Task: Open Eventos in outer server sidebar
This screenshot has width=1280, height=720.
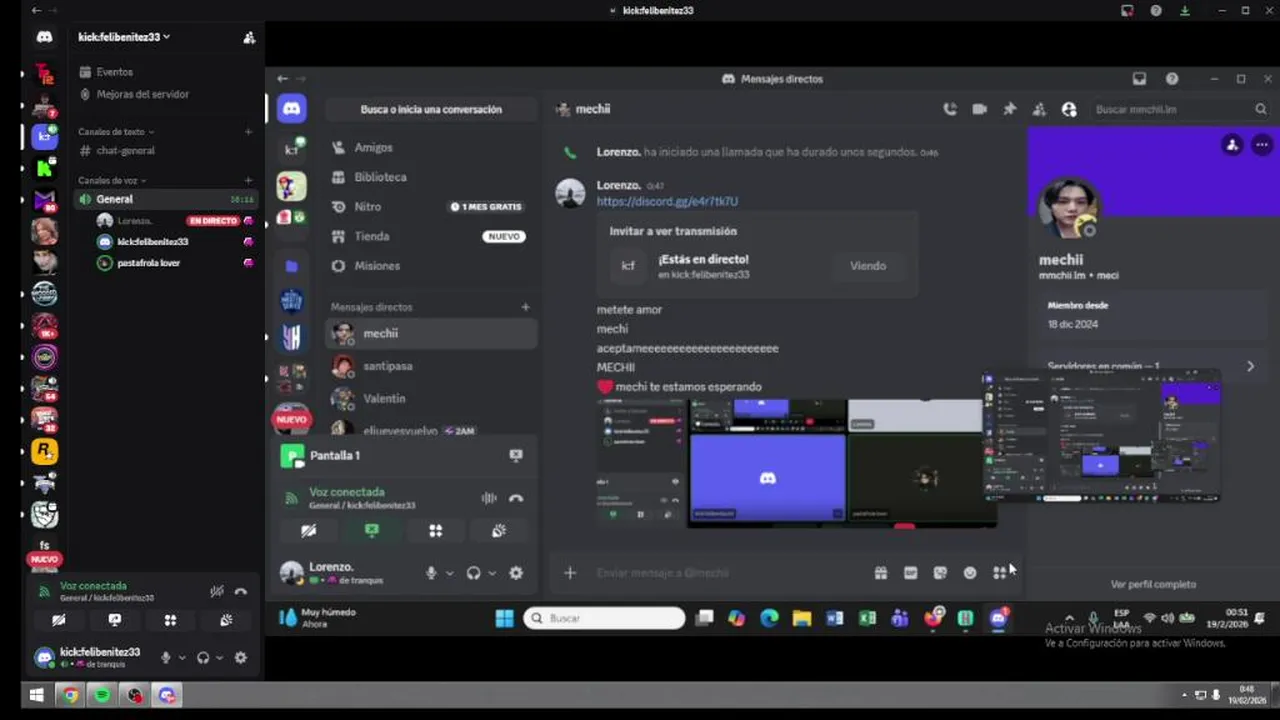Action: tap(115, 72)
